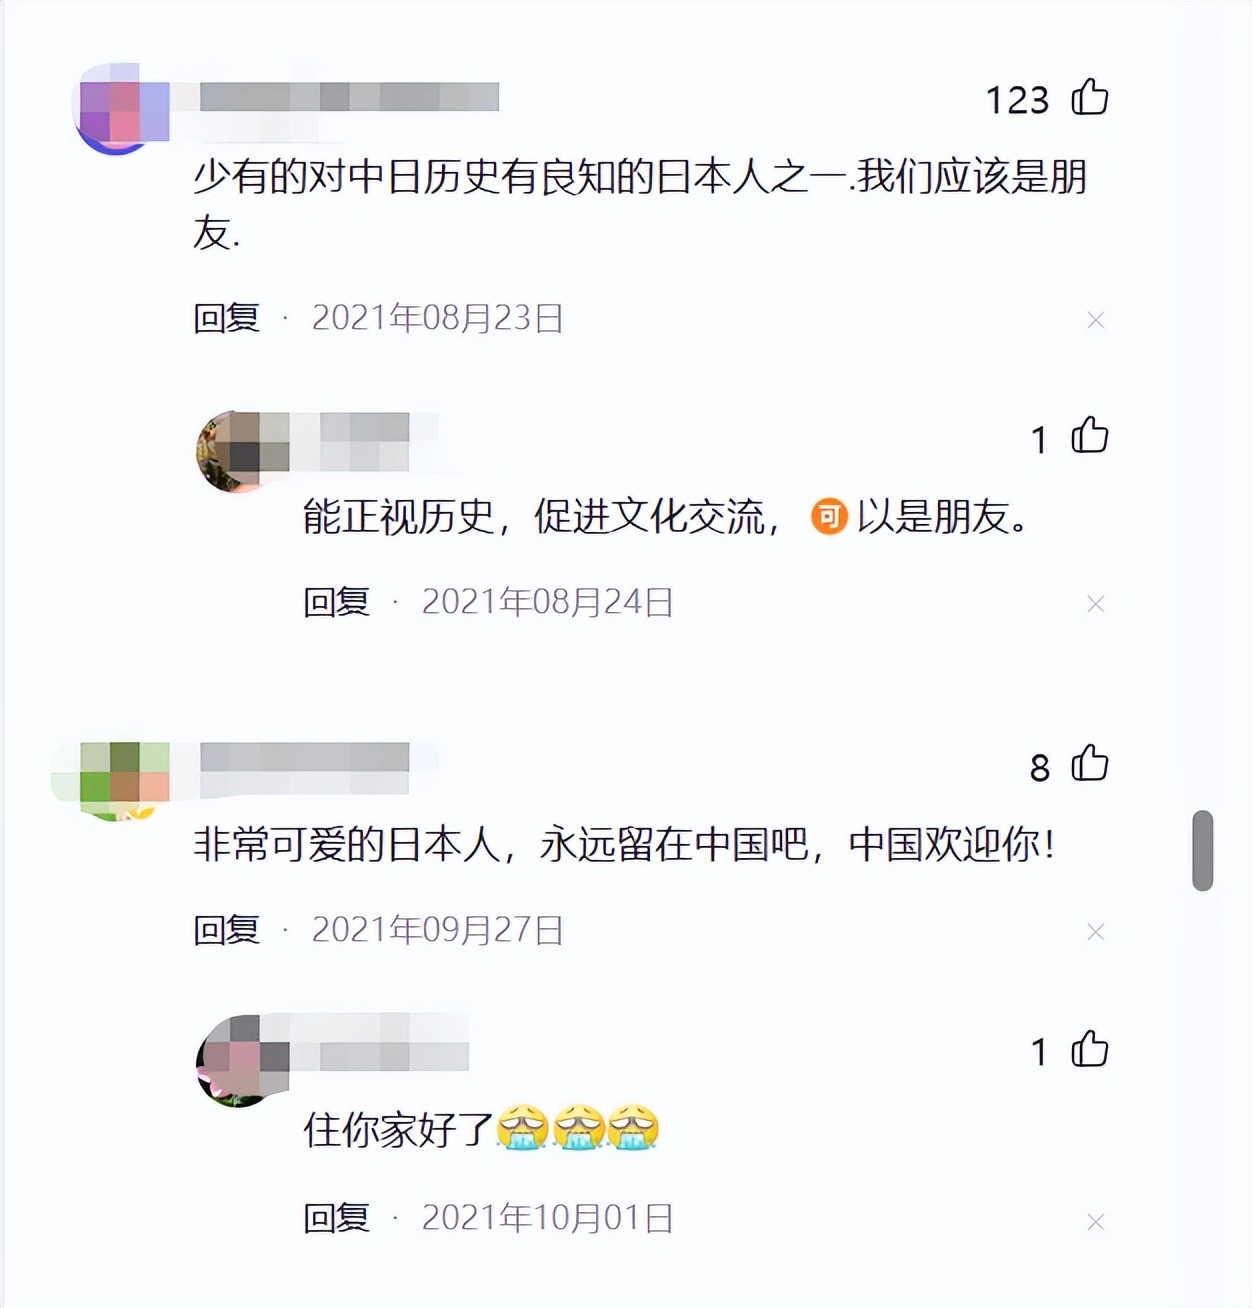Reply to the comment dated 2021年08月23日
Image resolution: width=1252 pixels, height=1308 pixels.
(x=226, y=318)
